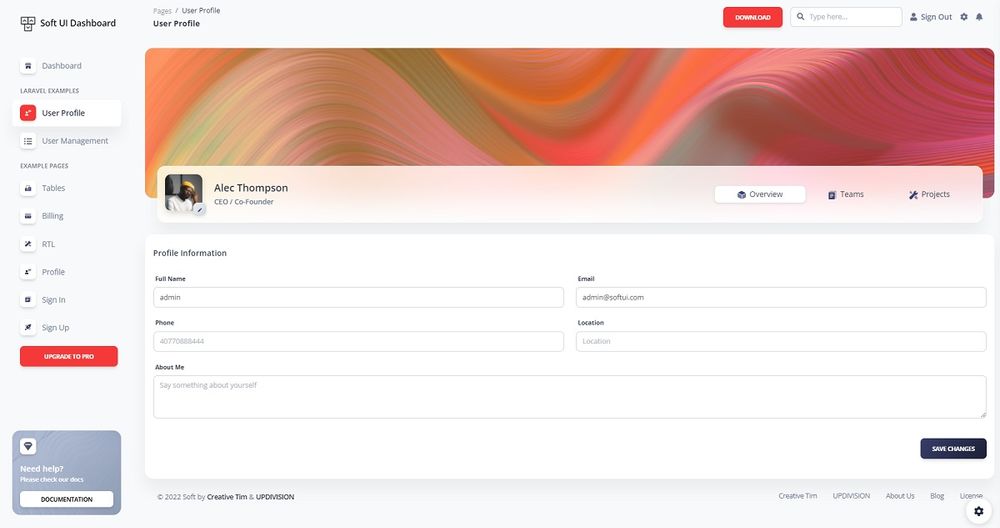Viewport: 1000px width, 528px height.
Task: Click the search magnifier icon
Action: (x=800, y=17)
